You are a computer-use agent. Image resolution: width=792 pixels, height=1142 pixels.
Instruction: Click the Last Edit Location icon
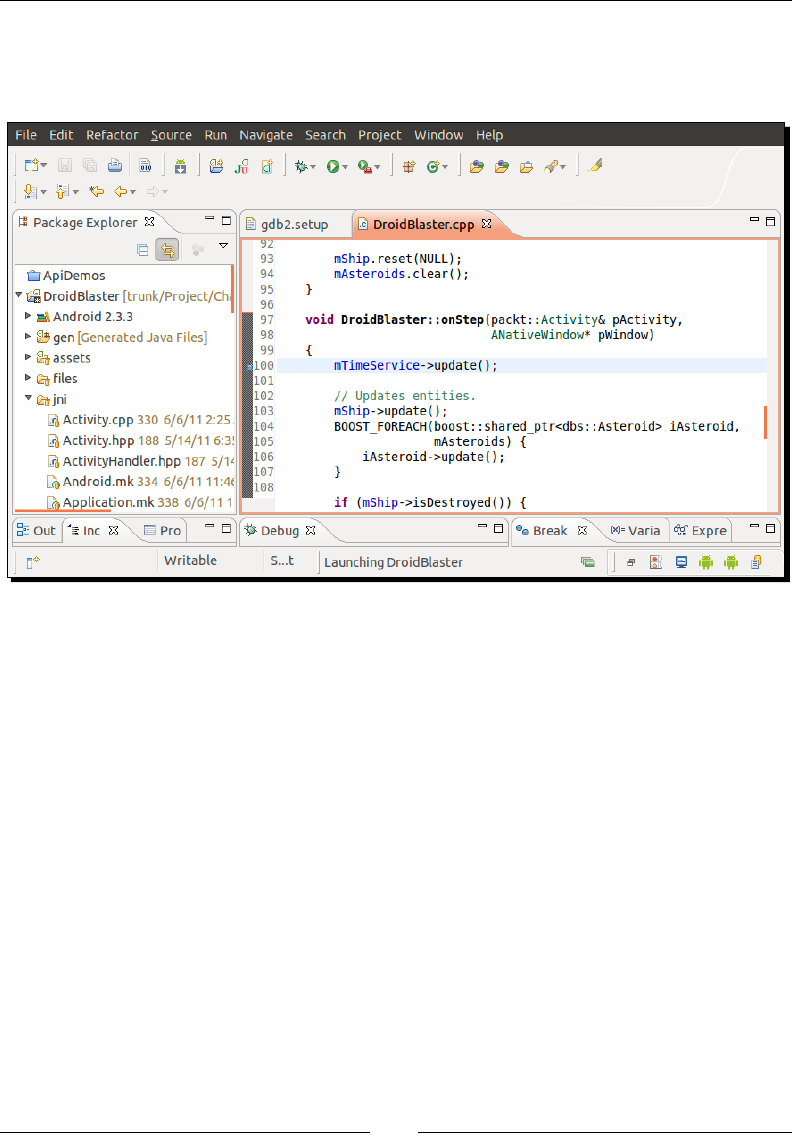coord(97,191)
